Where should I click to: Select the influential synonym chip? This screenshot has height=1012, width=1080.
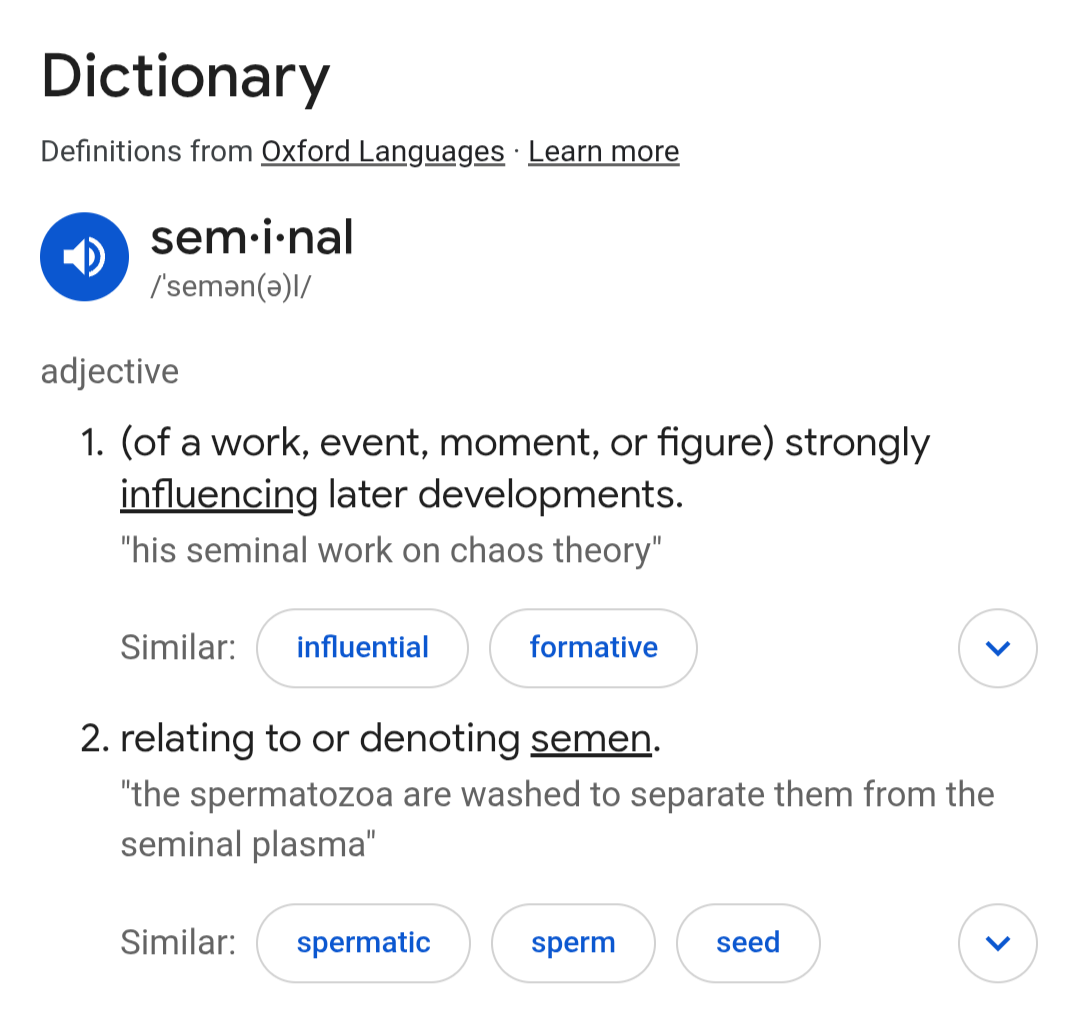pos(362,648)
